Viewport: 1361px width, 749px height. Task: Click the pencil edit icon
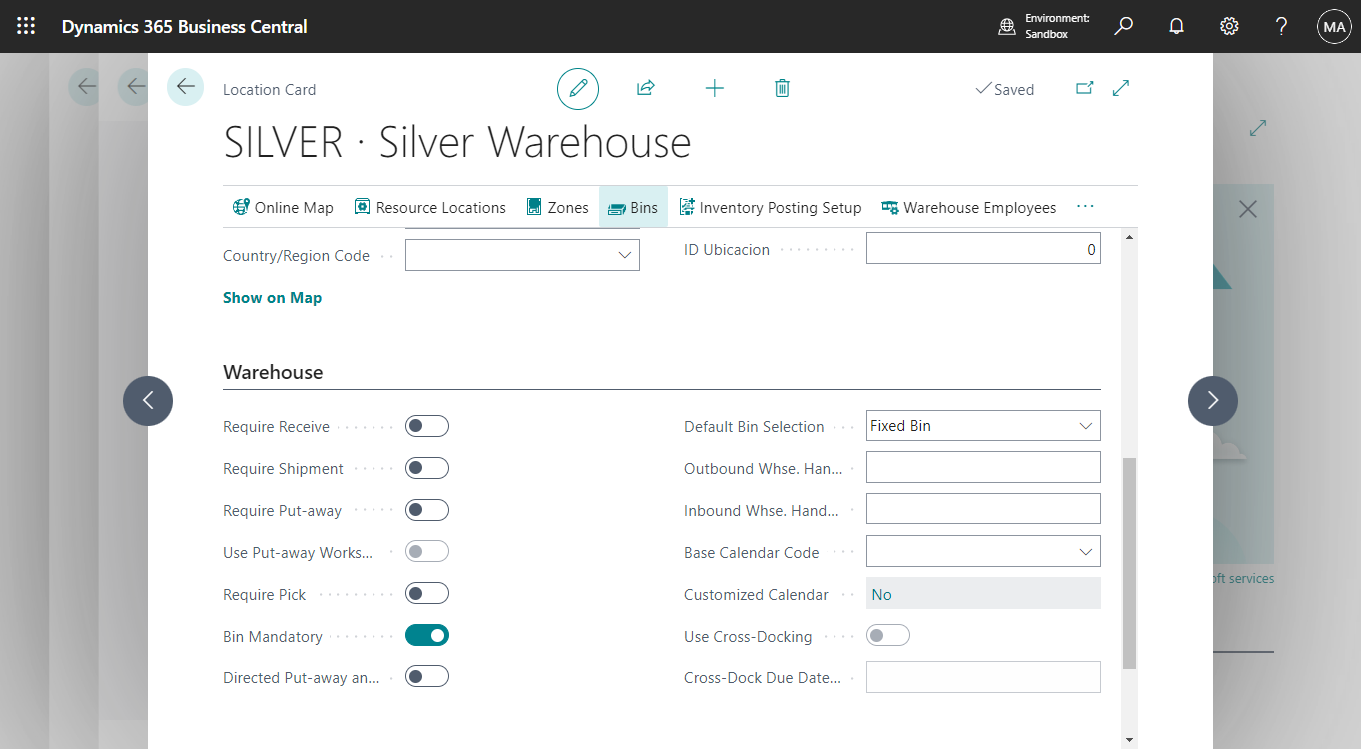(577, 89)
